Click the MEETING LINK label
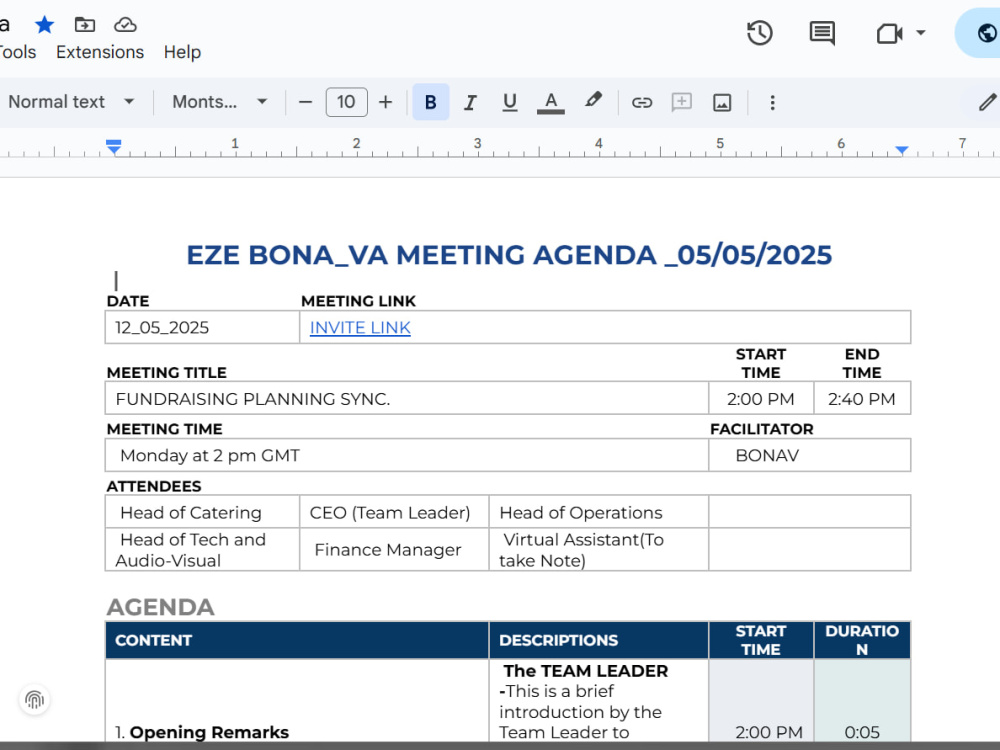This screenshot has width=1000, height=750. click(x=358, y=301)
